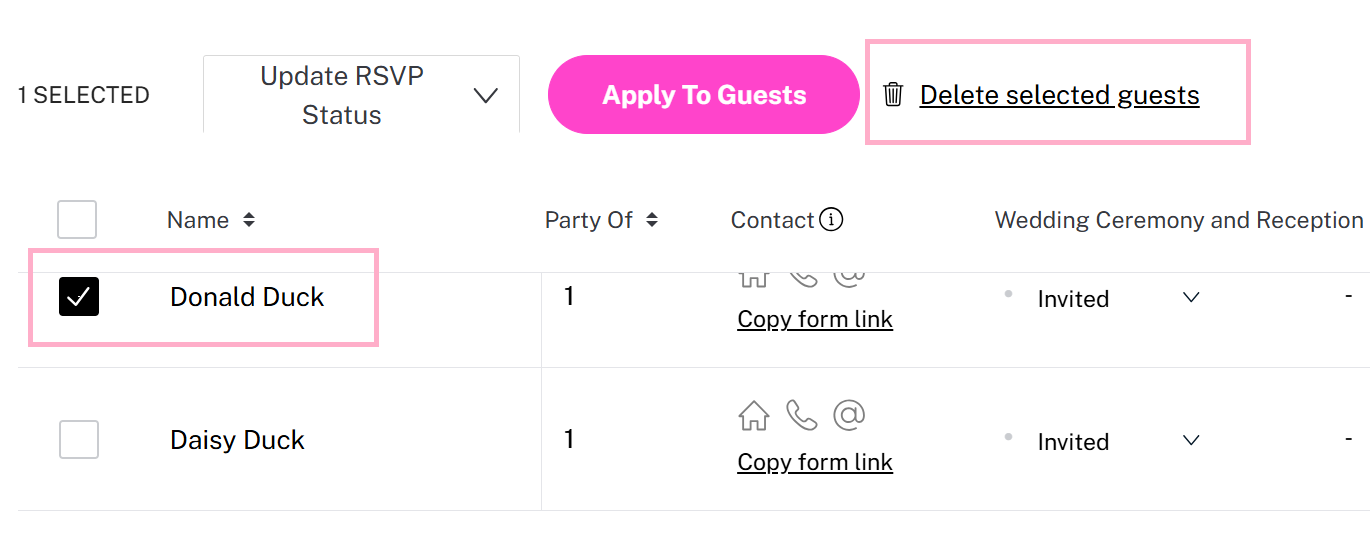The height and width of the screenshot is (557, 1370).
Task: Check the Daisy Duck checkbox
Action: [79, 439]
